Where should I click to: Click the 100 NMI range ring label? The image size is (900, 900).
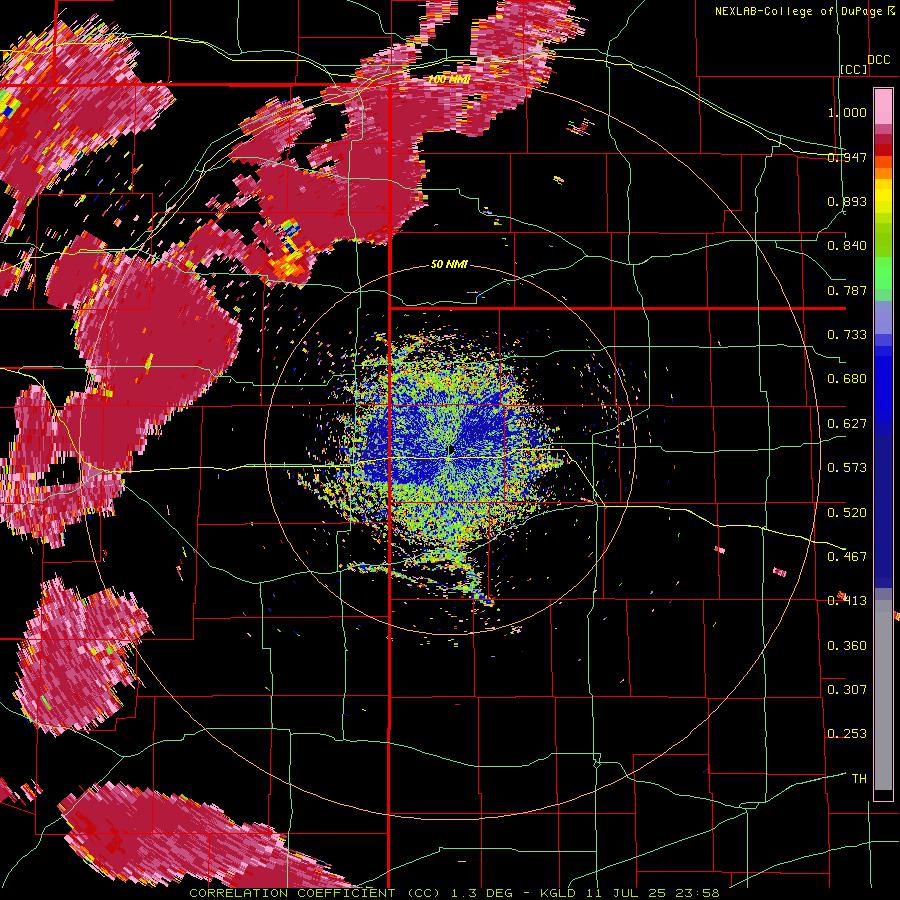point(449,79)
